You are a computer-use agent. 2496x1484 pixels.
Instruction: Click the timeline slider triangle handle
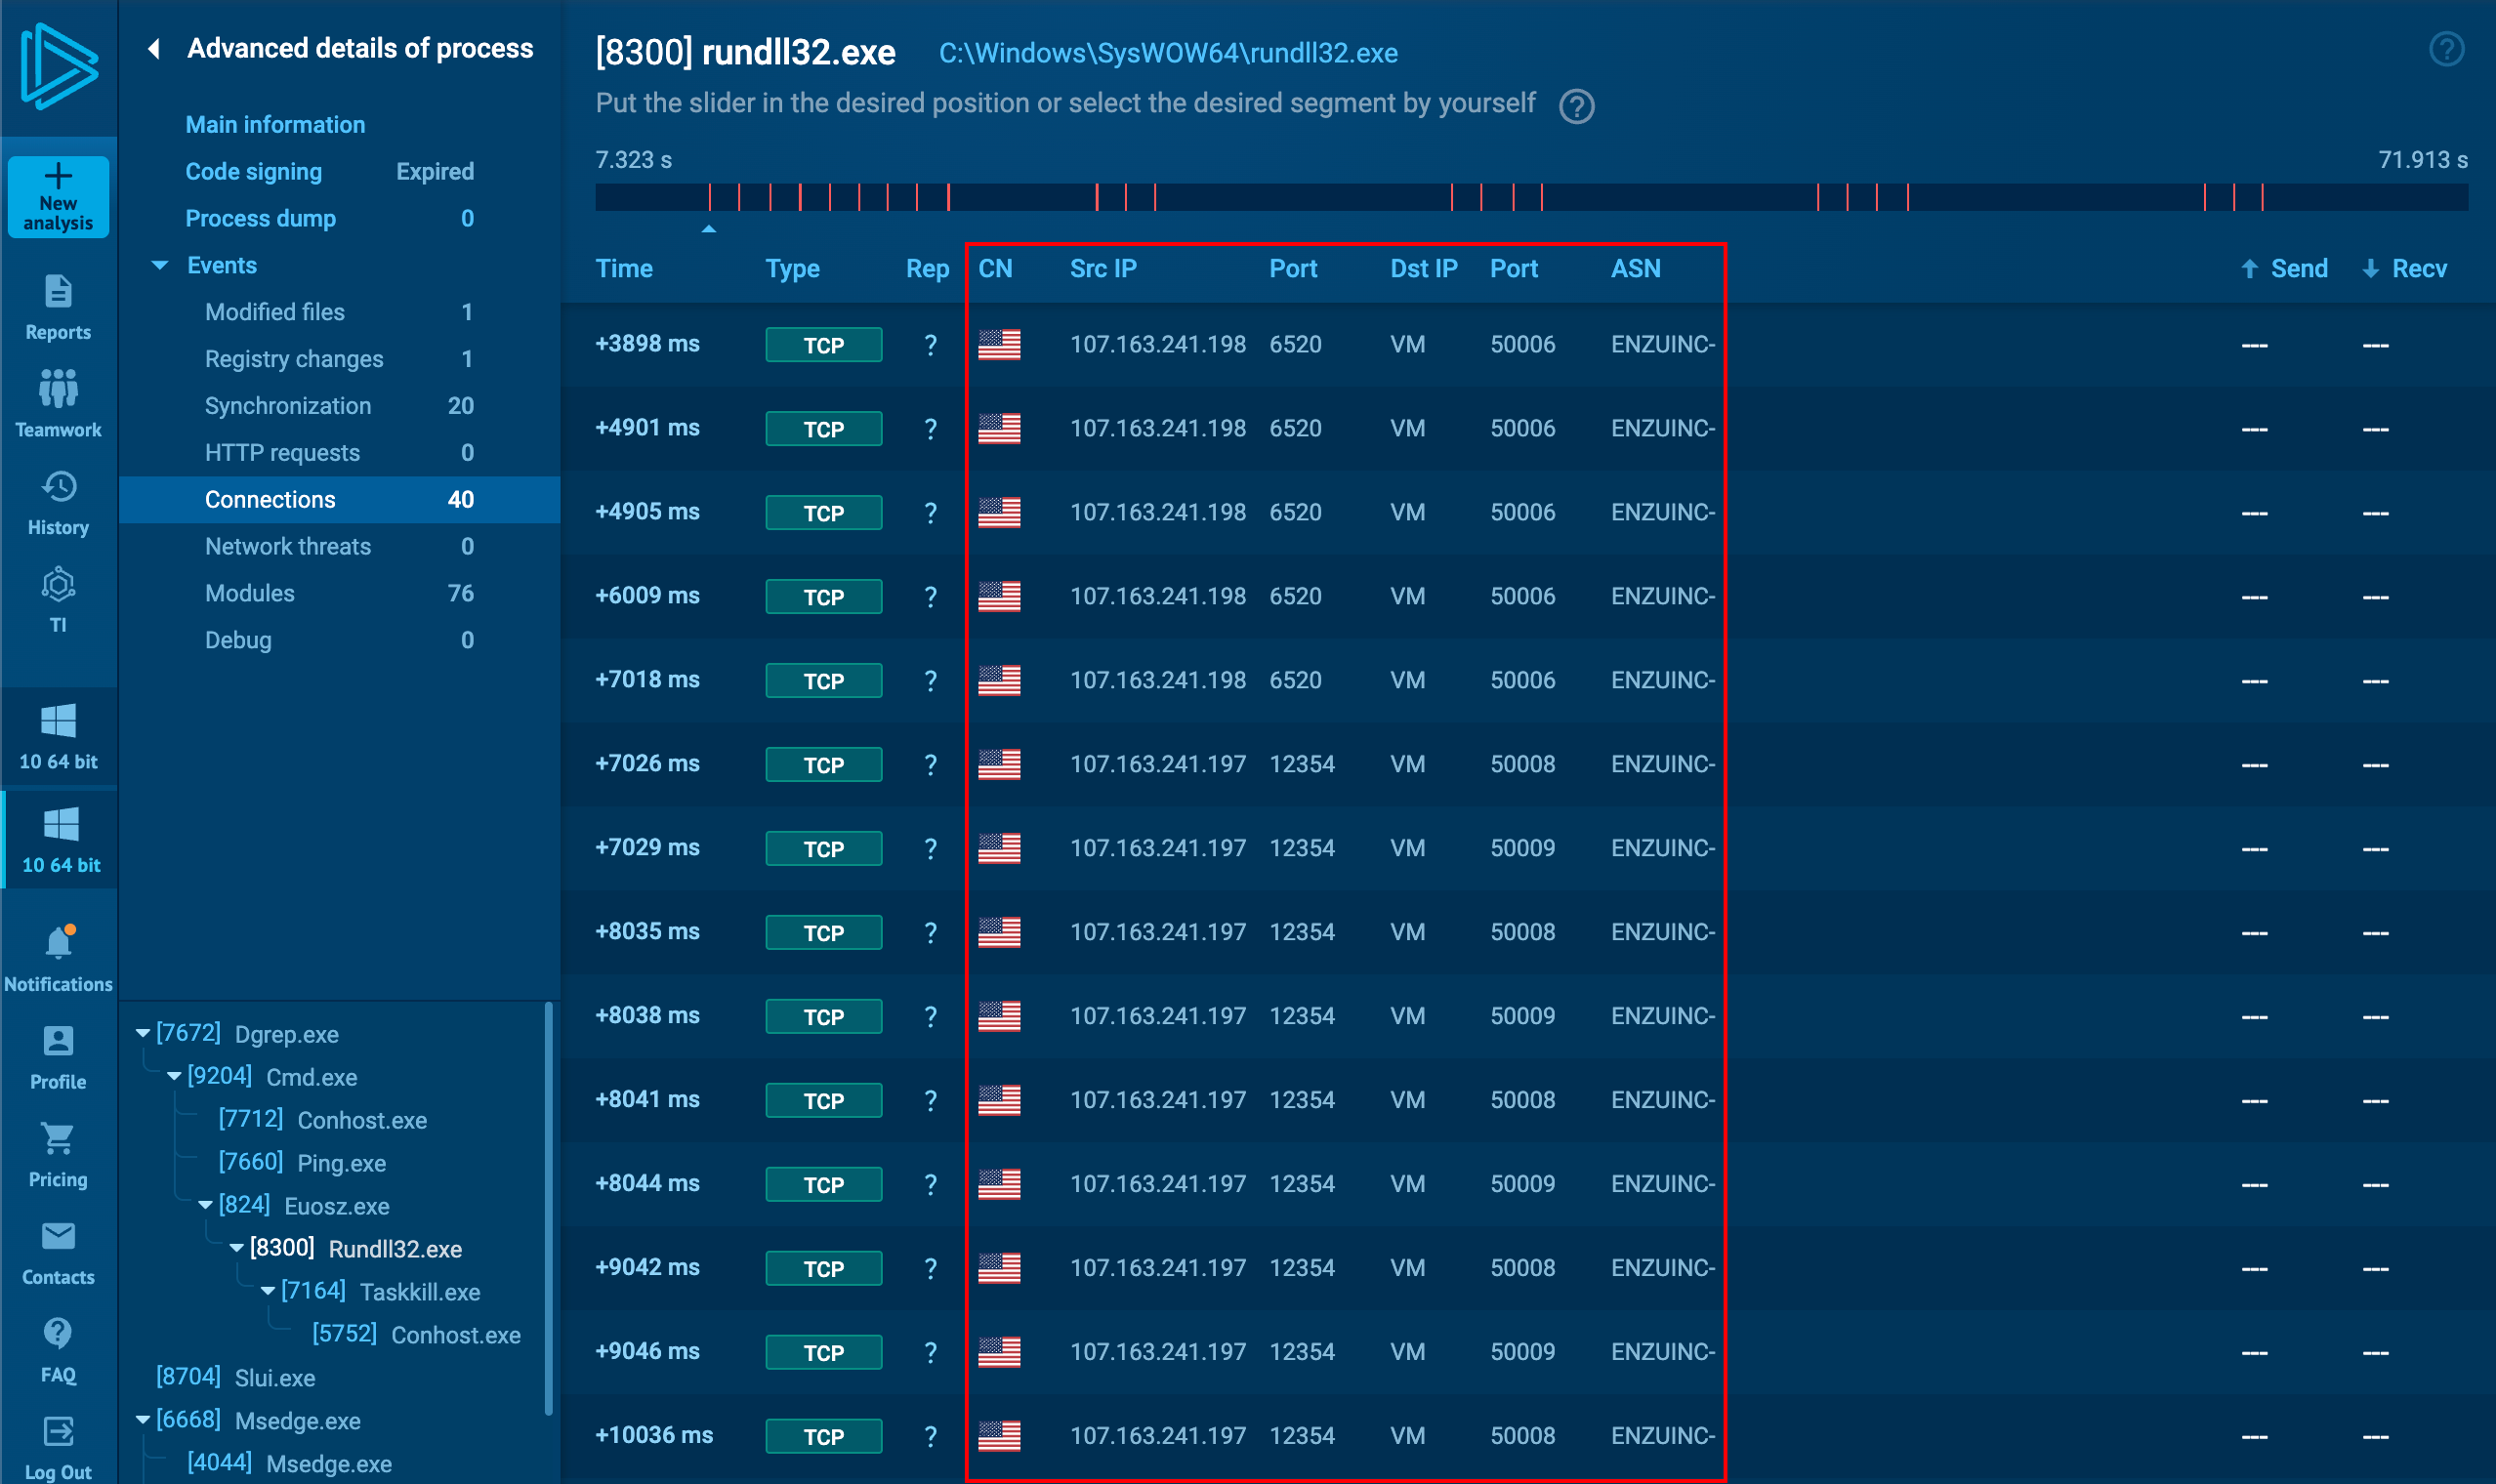pos(709,229)
